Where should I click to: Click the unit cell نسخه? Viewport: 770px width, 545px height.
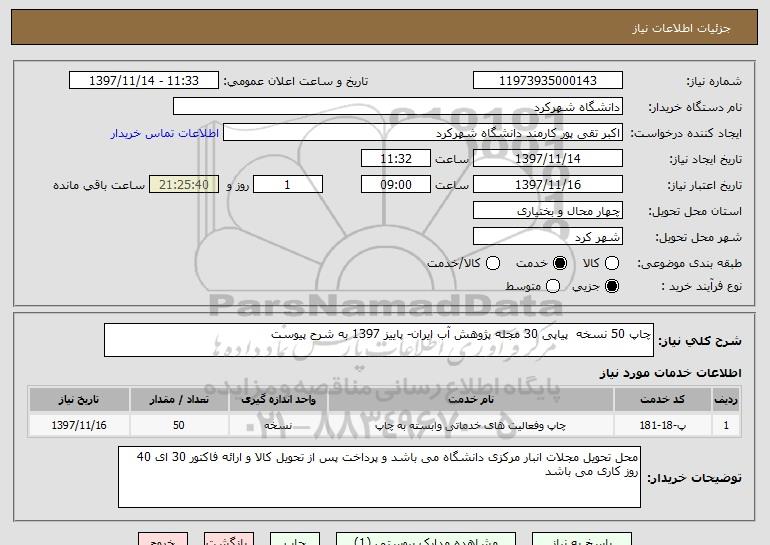(x=278, y=425)
